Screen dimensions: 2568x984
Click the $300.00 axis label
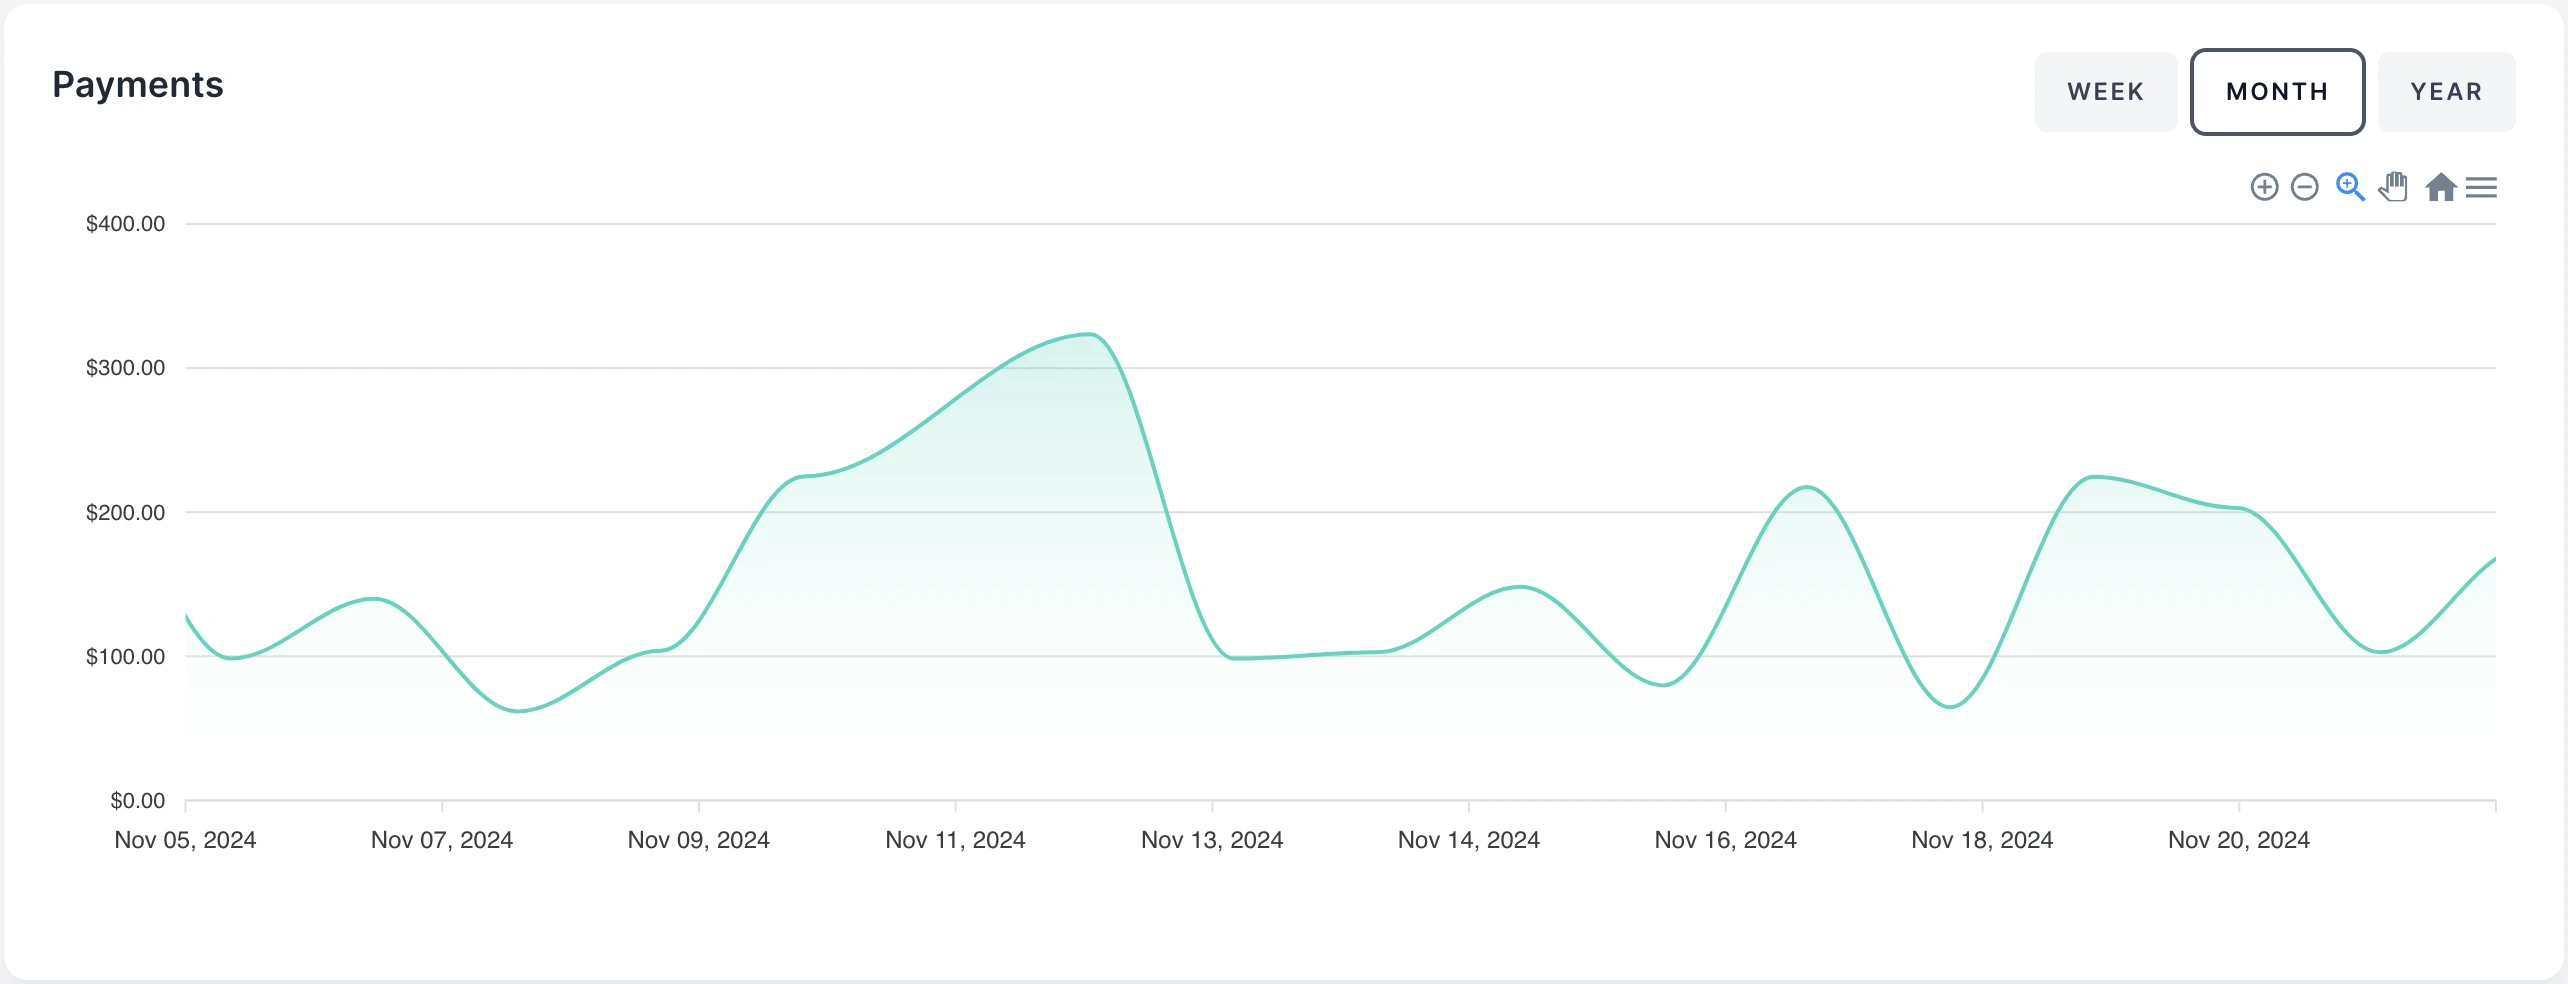(125, 368)
